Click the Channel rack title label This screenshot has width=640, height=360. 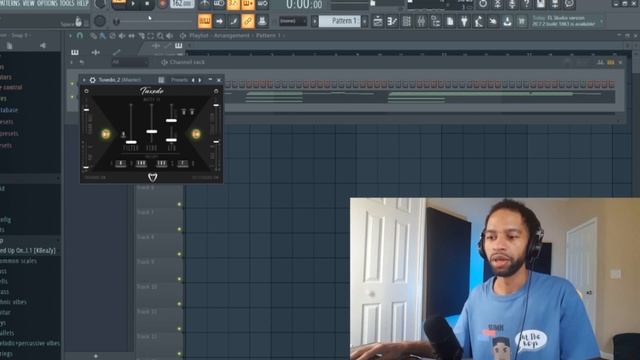[187, 62]
